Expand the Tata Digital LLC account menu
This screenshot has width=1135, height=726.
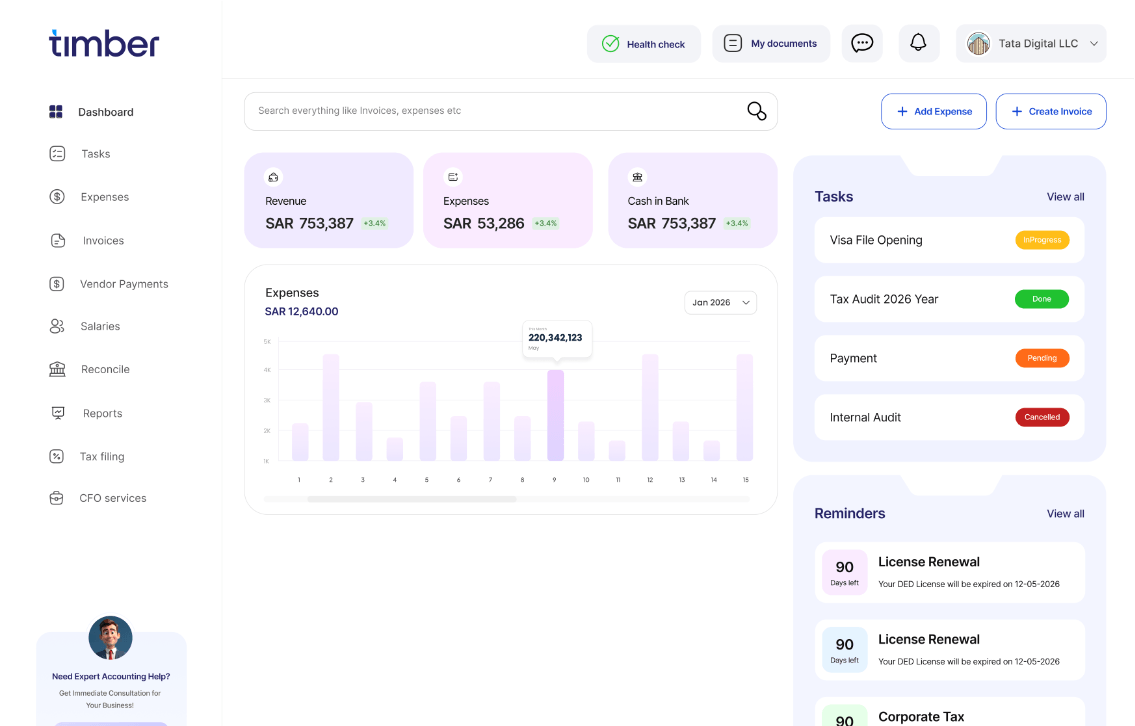pos(1031,43)
